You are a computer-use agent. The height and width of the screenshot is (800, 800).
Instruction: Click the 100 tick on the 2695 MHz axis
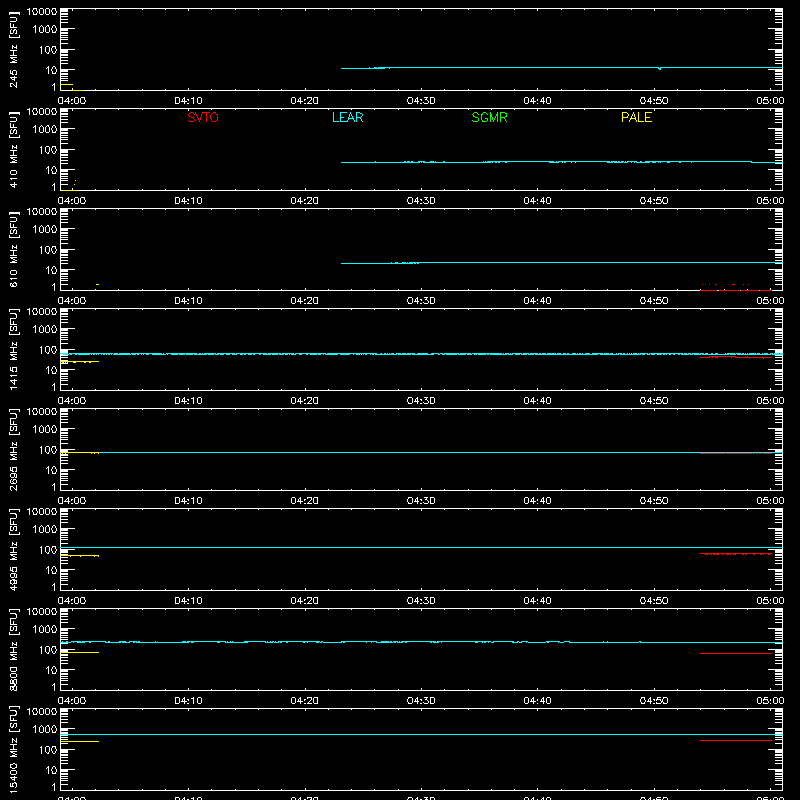(48, 450)
